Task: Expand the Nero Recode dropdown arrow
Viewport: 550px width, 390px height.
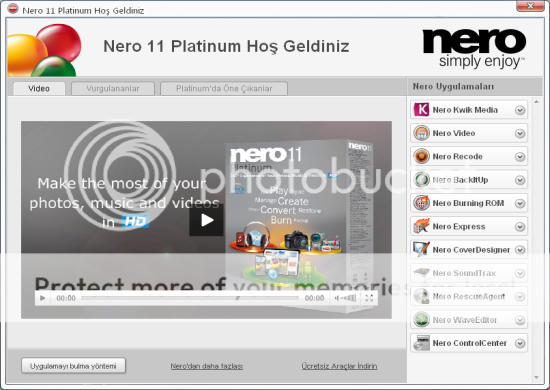Action: pyautogui.click(x=520, y=157)
